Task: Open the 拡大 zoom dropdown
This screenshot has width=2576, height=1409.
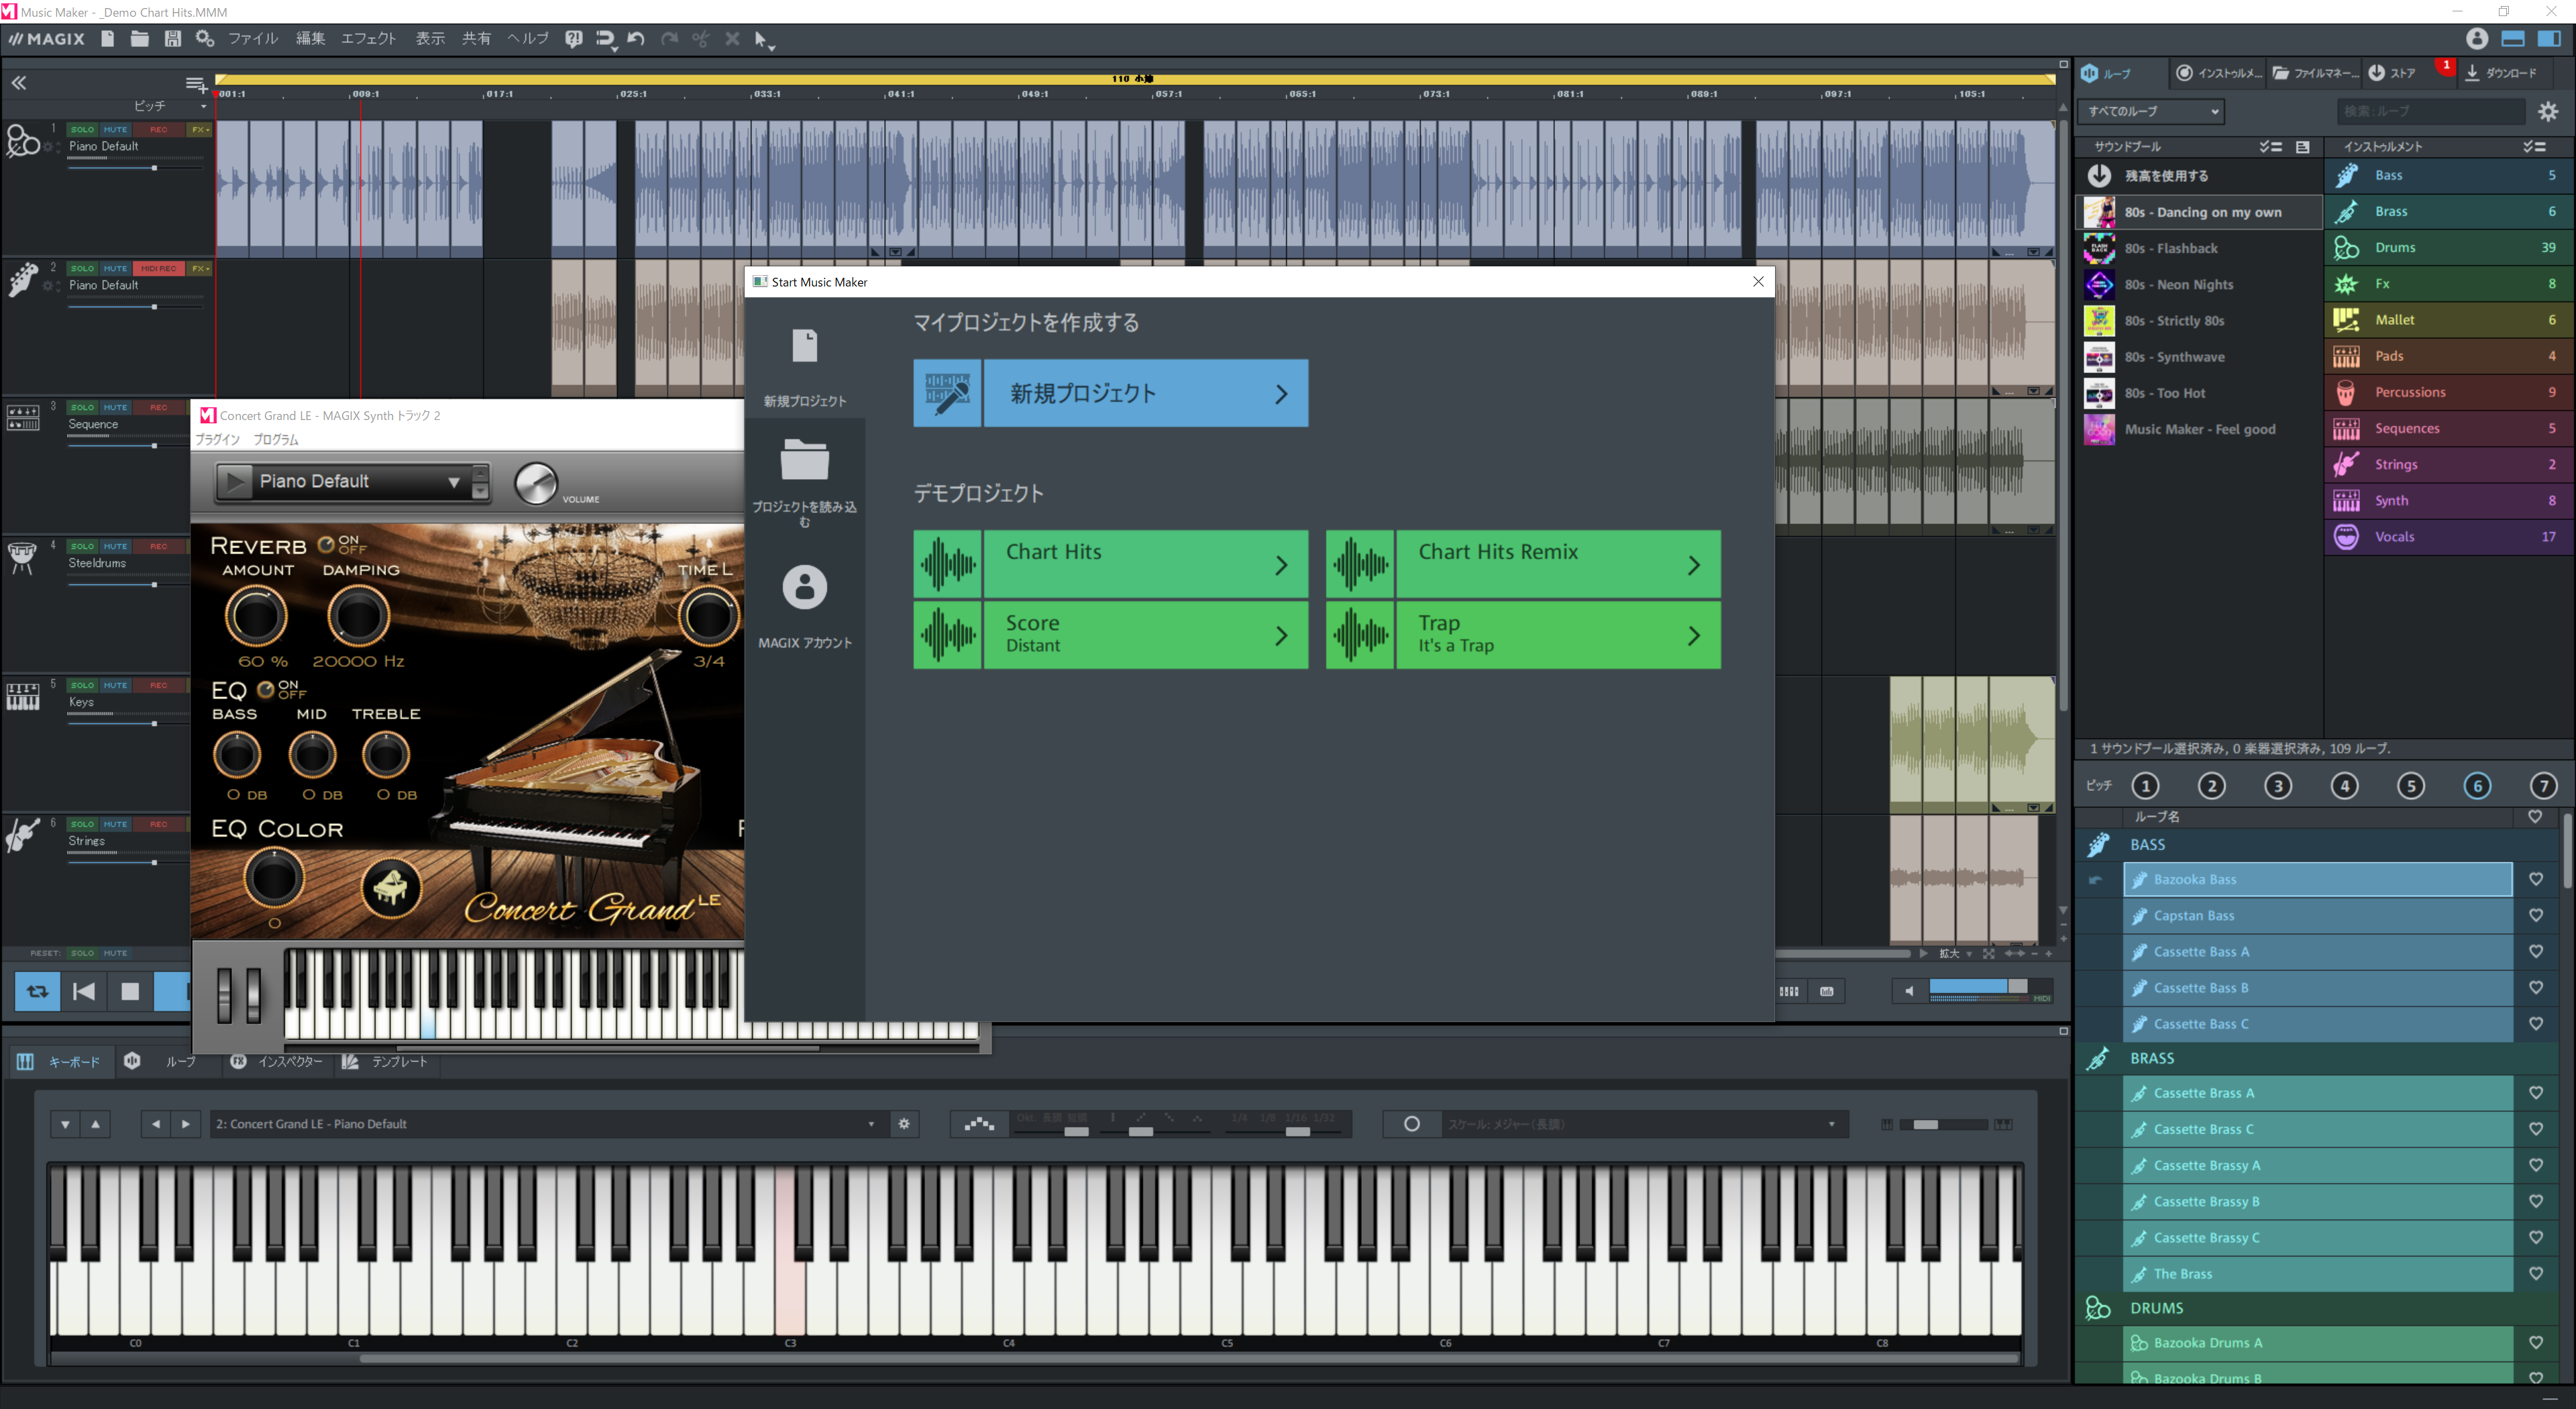Action: click(1956, 953)
